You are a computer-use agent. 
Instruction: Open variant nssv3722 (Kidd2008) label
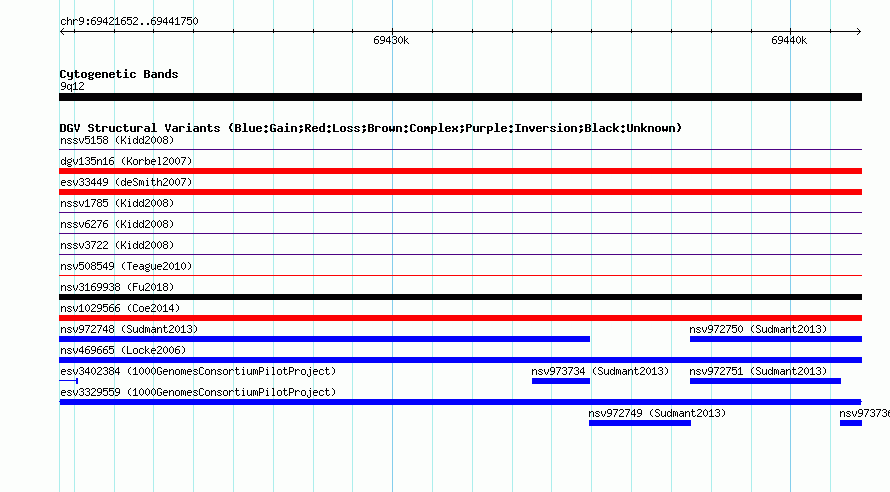[x=117, y=245]
